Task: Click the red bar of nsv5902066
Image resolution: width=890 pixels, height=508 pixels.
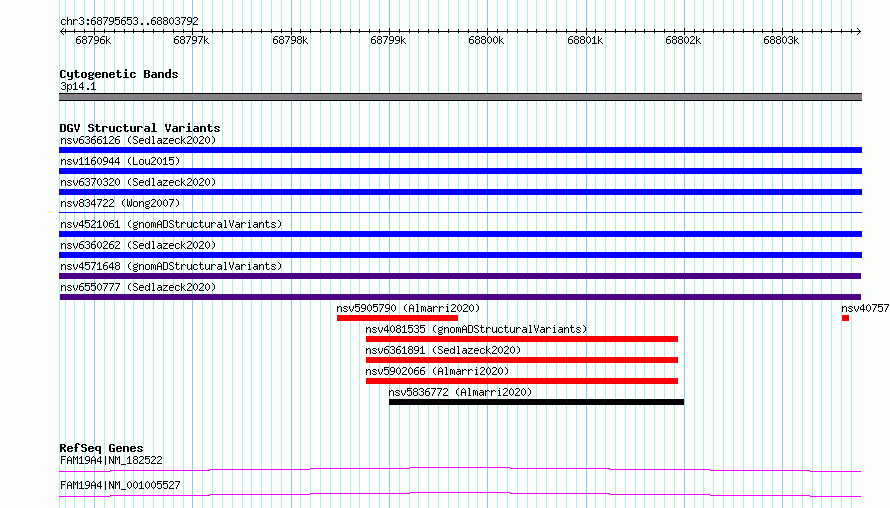Action: tap(522, 381)
